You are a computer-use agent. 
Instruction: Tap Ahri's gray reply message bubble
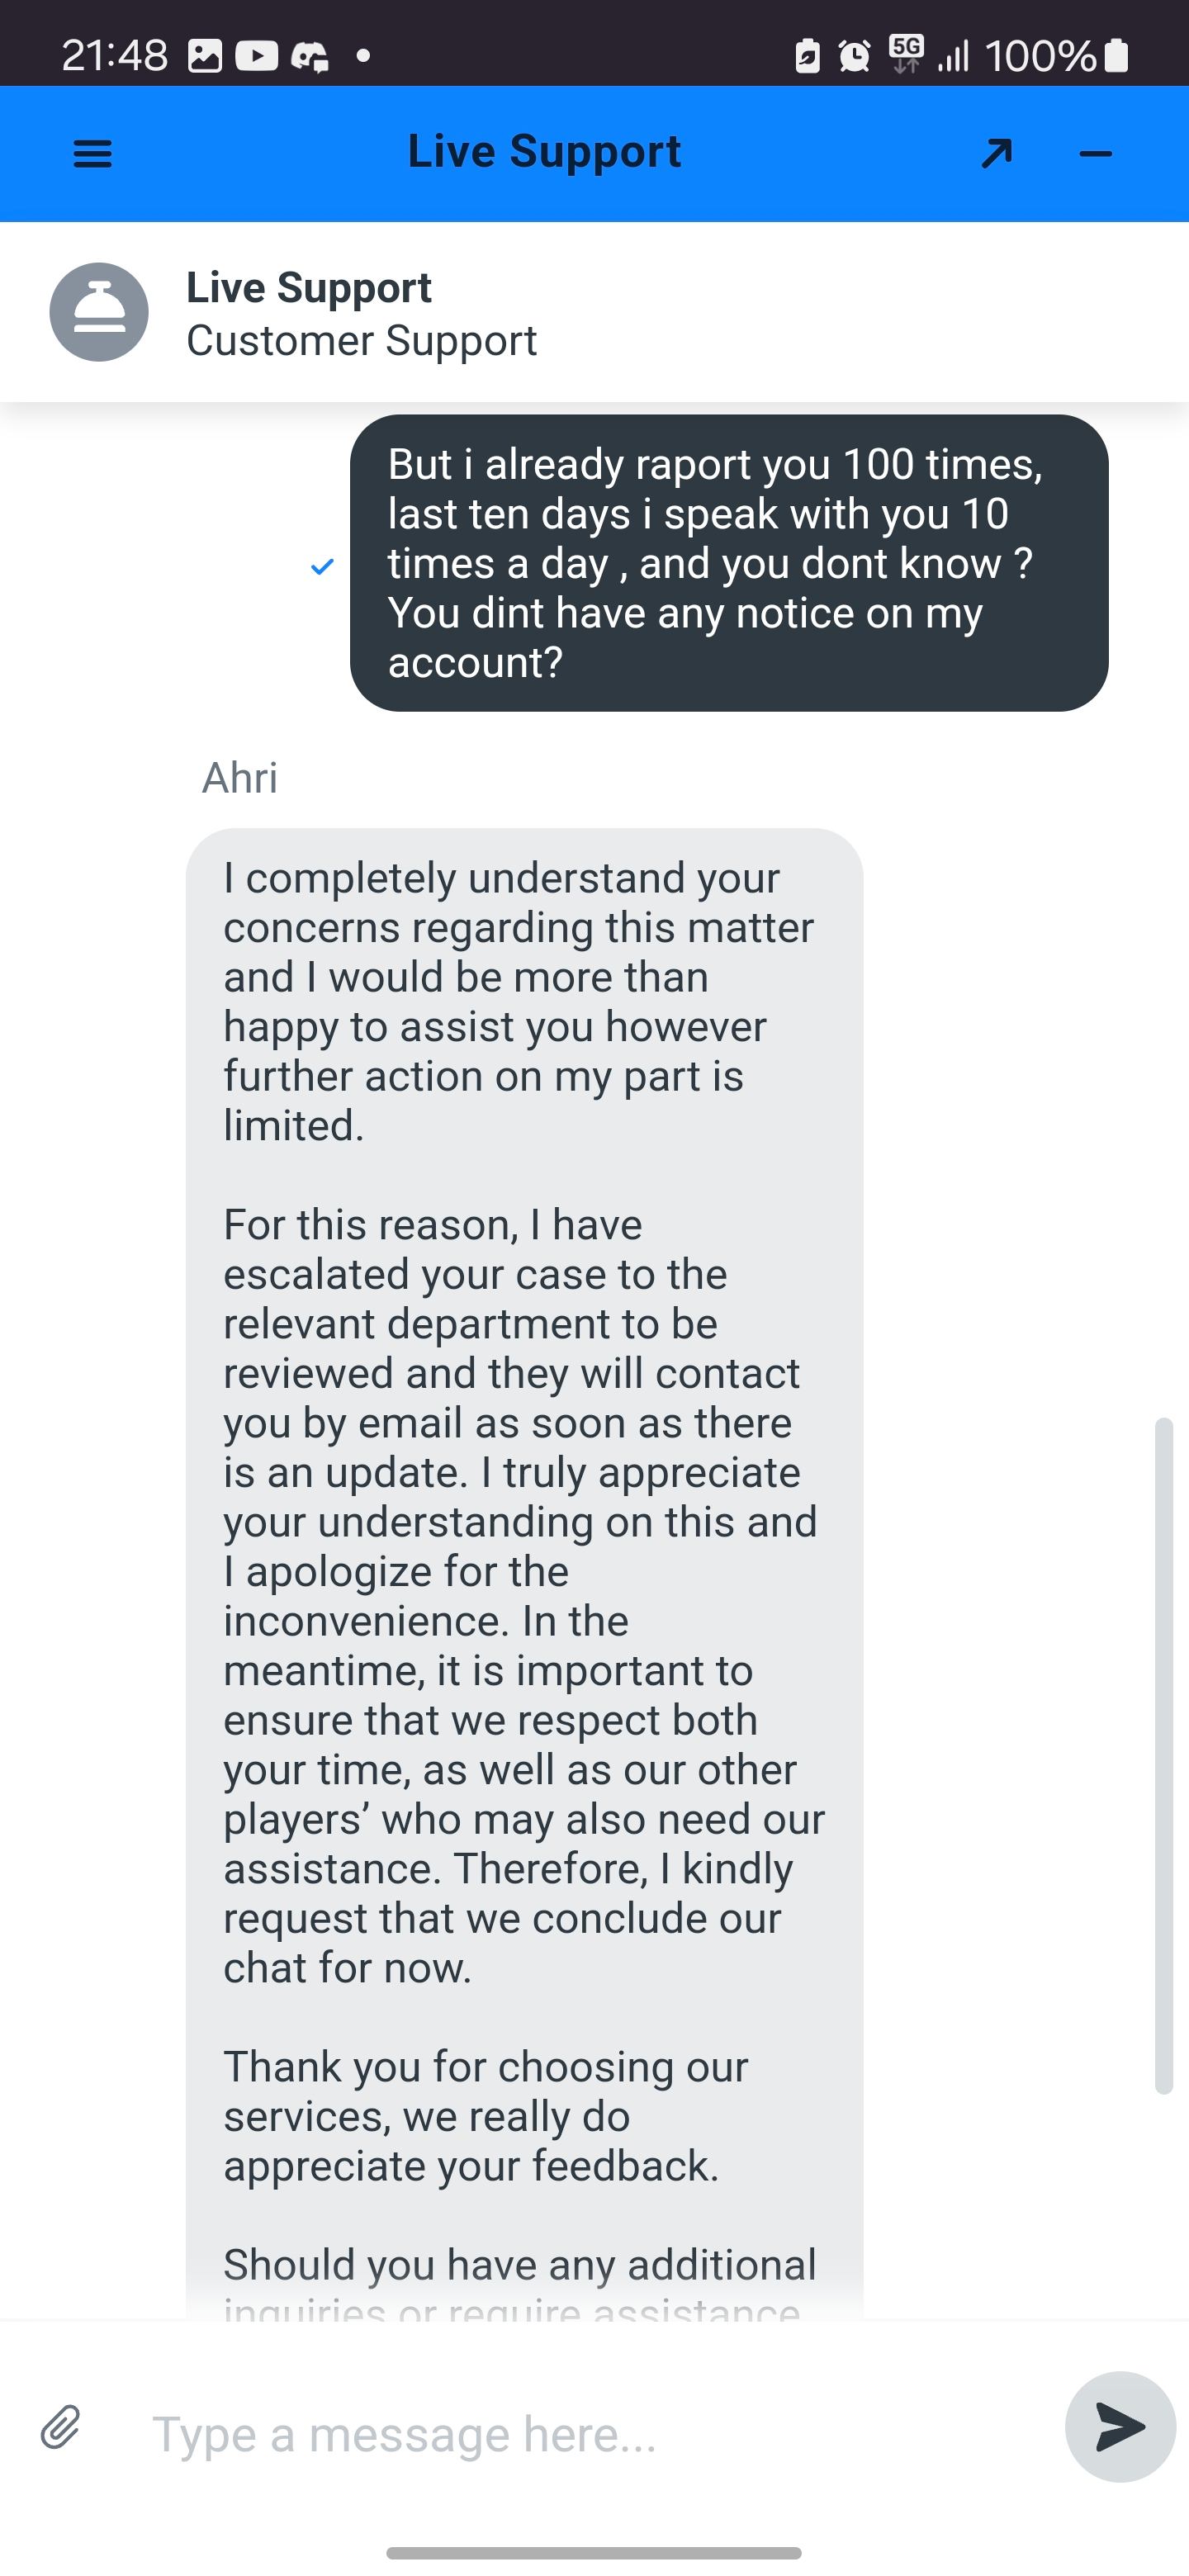point(524,1500)
